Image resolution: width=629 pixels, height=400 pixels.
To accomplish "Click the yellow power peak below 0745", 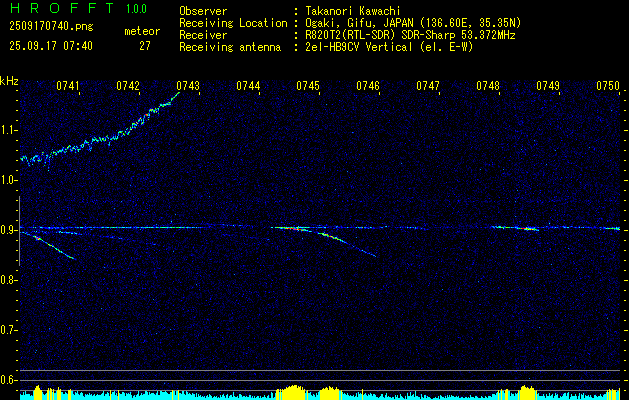I will [295, 392].
